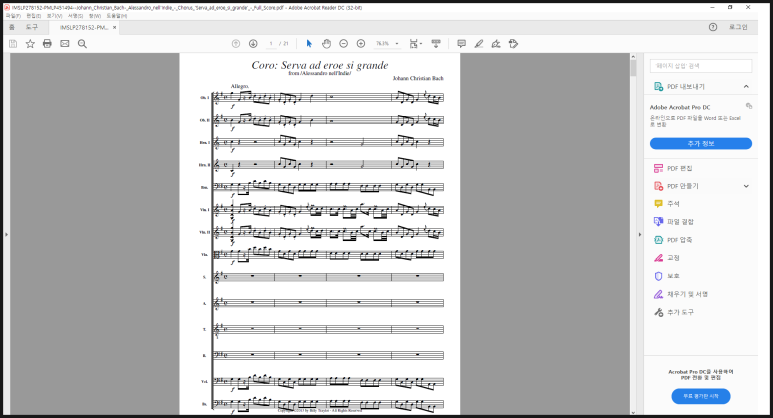The height and width of the screenshot is (418, 773).
Task: Send file by email icon
Action: 65,44
